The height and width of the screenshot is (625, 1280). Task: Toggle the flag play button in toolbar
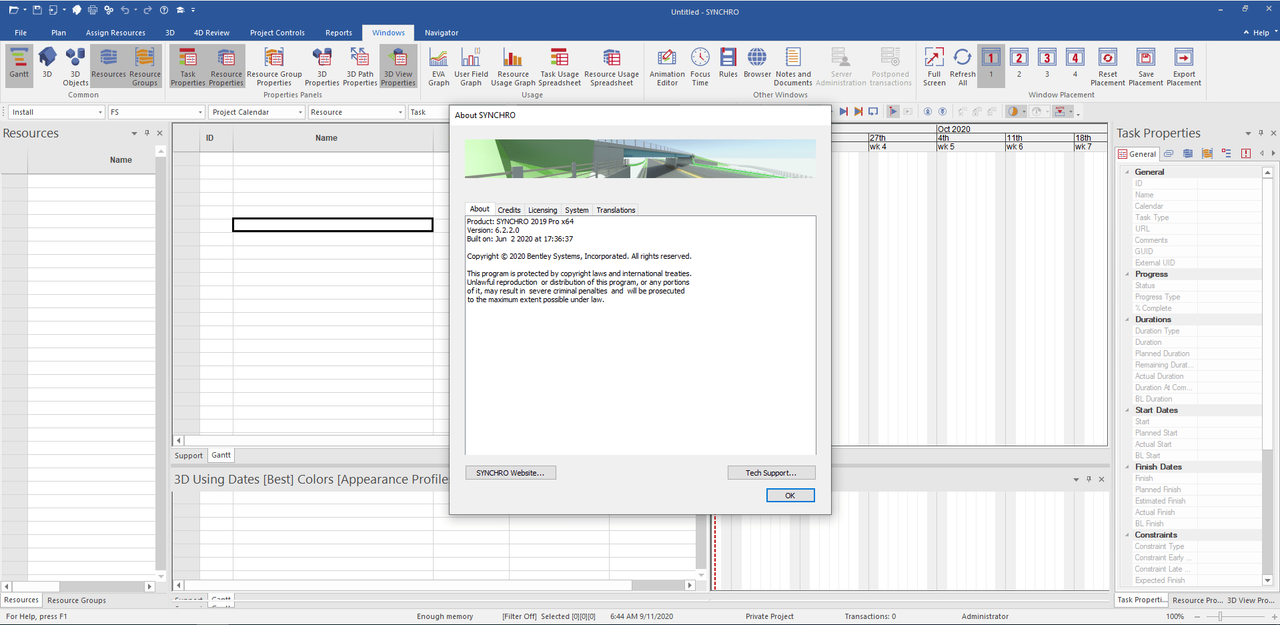pyautogui.click(x=894, y=112)
